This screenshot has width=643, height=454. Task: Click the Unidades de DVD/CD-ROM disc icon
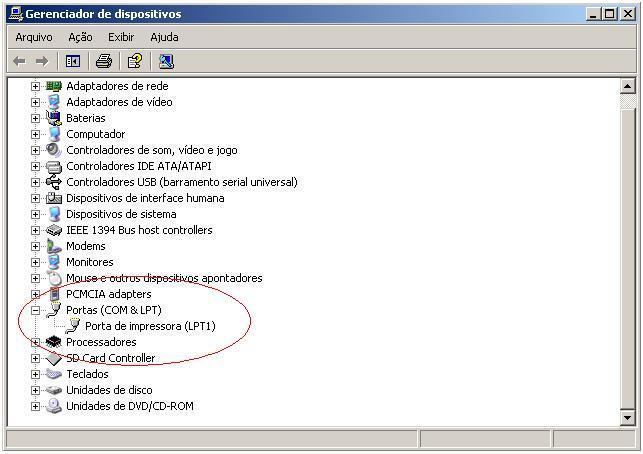pos(54,406)
